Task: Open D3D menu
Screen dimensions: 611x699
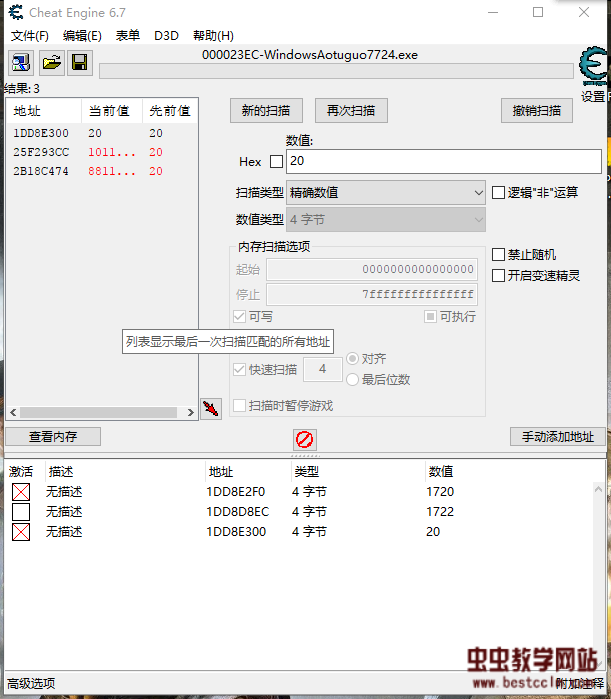Action: [166, 36]
